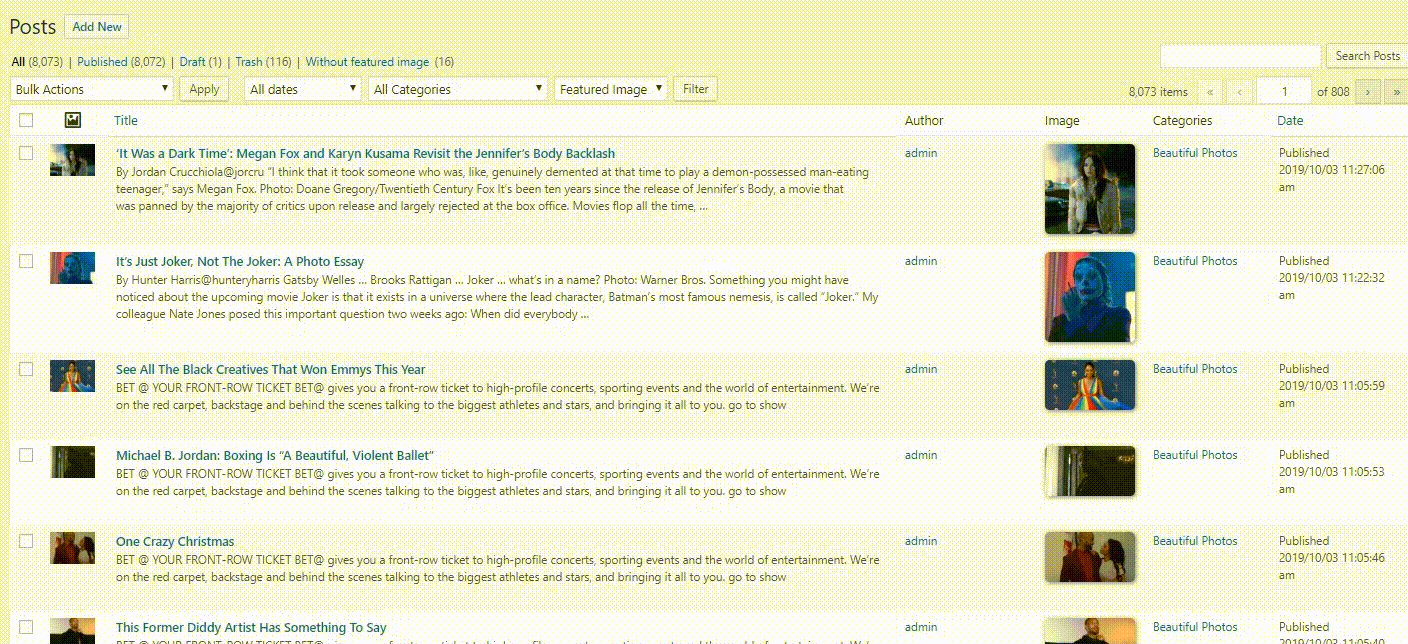Click small thumbnail icon of One Crazy Christmas
This screenshot has width=1408, height=644.
(72, 548)
